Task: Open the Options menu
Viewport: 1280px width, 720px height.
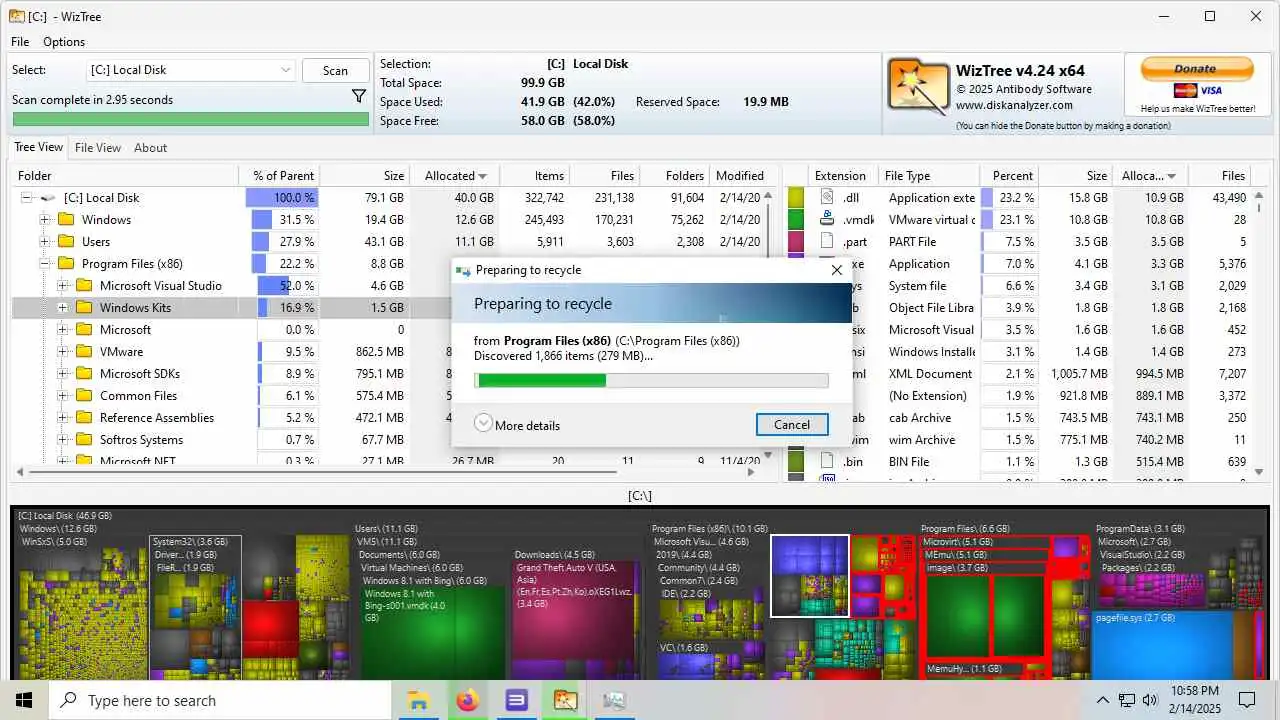Action: pyautogui.click(x=64, y=42)
